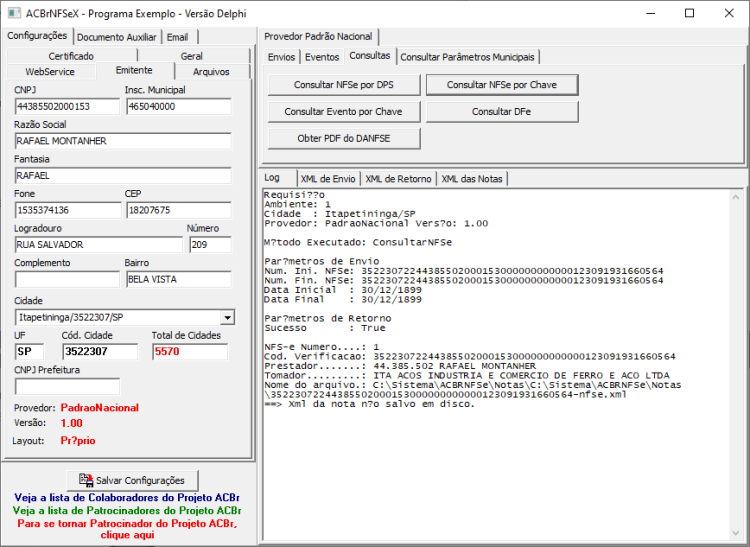Screen dimensions: 750x547
Task: Focus the Razão Social field
Action: click(x=123, y=141)
